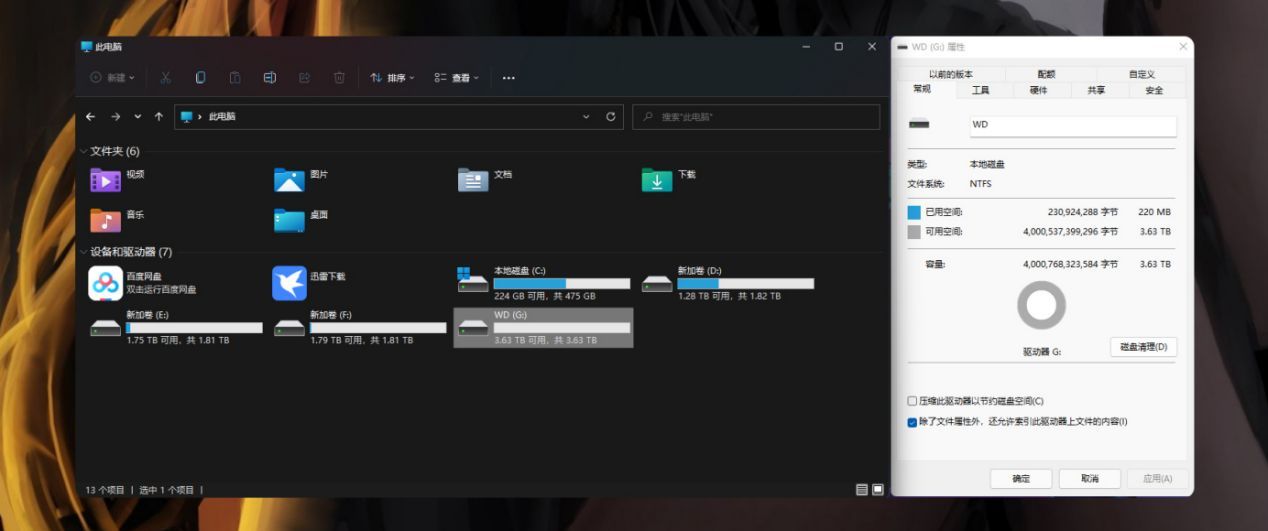Click the 磁盘清理(D) button

pyautogui.click(x=1143, y=347)
